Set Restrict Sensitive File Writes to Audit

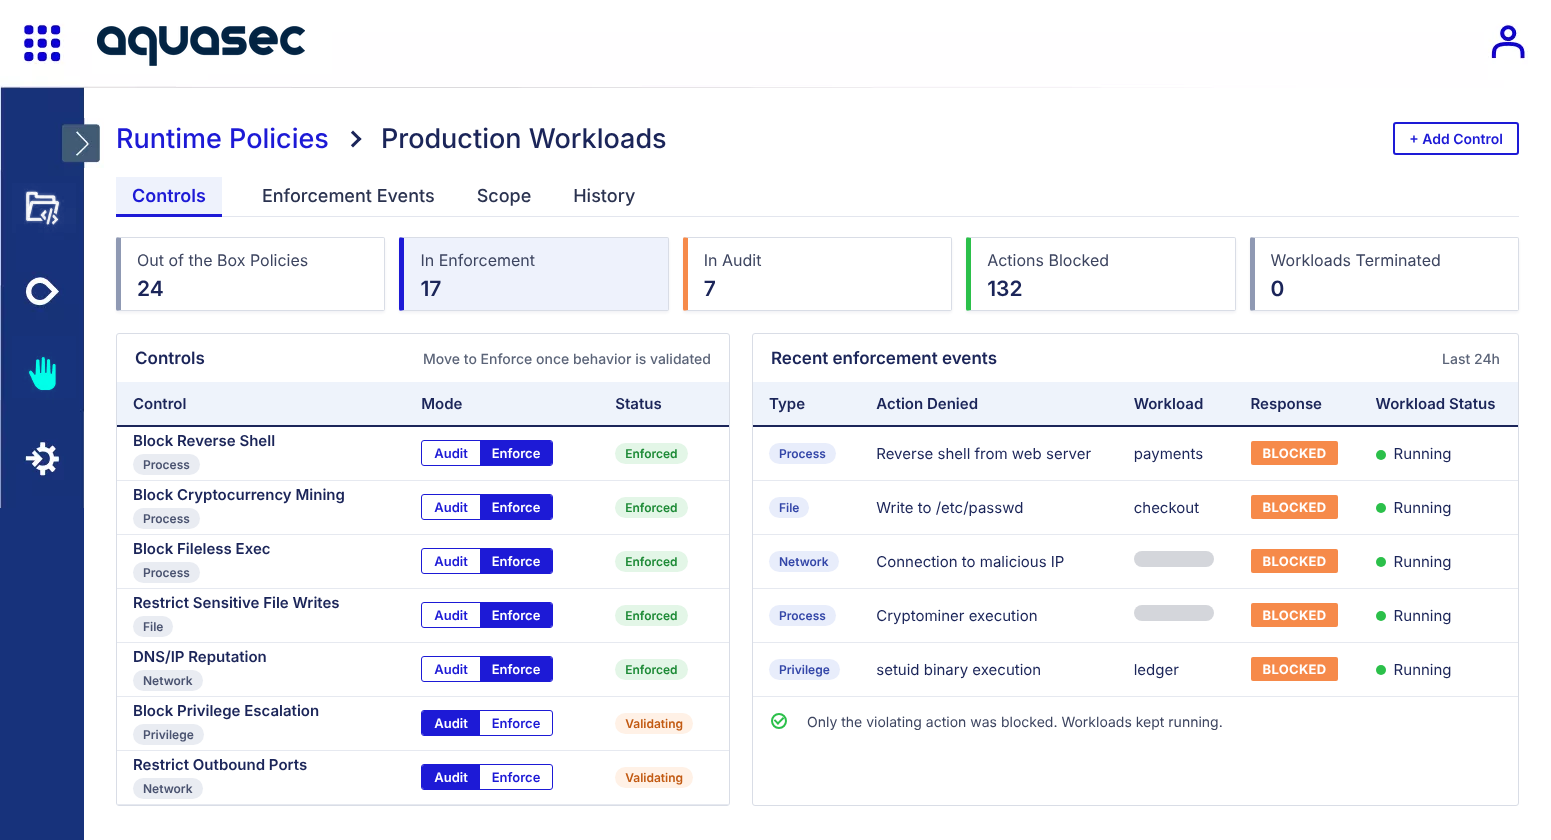tap(451, 615)
